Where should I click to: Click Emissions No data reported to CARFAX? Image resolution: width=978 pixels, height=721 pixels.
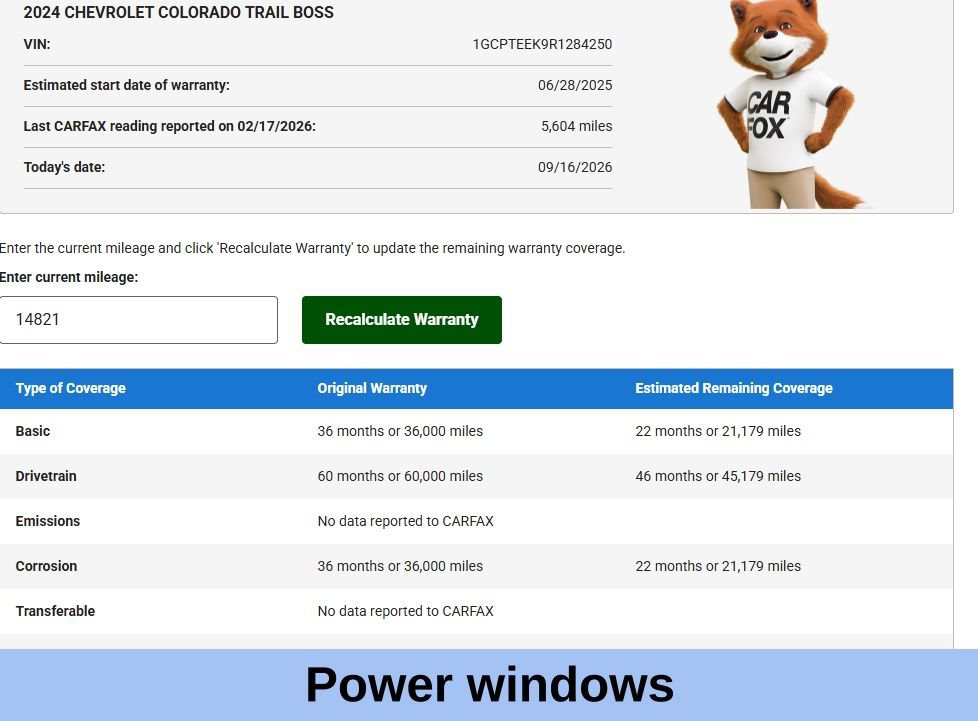[x=405, y=521]
